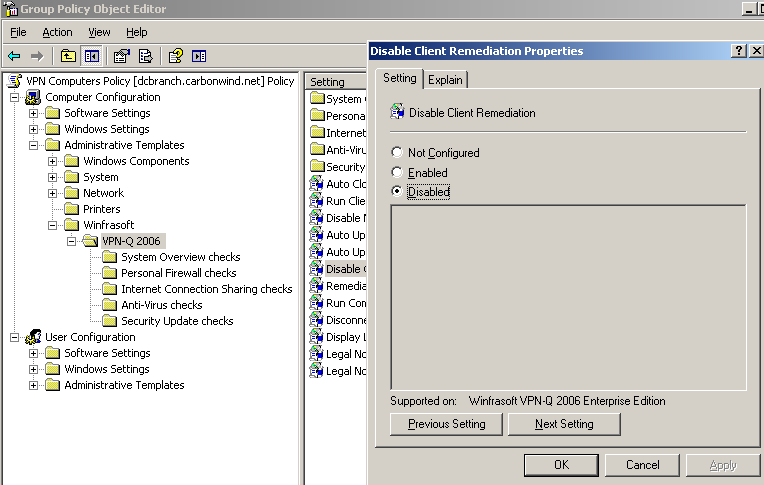Switch to the Setting tab

400,78
